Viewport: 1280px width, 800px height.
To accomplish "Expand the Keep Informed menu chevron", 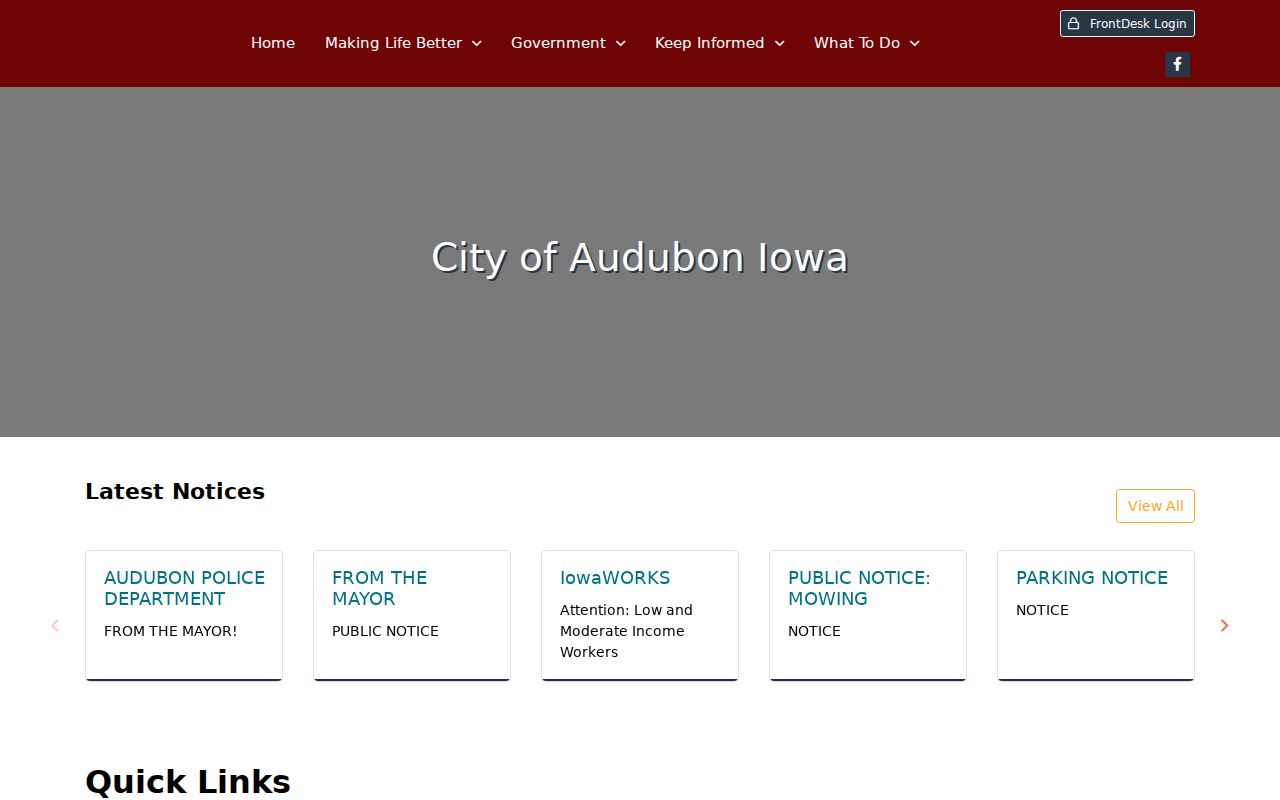I will click(x=779, y=43).
